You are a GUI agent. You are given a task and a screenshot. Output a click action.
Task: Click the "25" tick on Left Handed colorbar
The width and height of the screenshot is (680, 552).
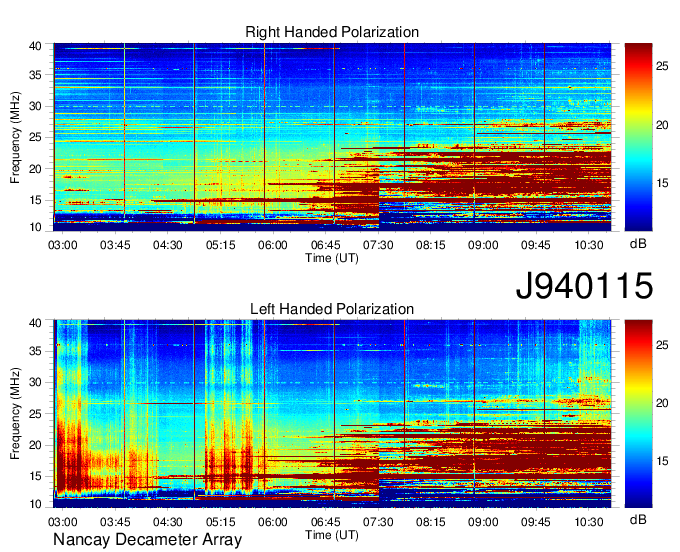coord(662,345)
